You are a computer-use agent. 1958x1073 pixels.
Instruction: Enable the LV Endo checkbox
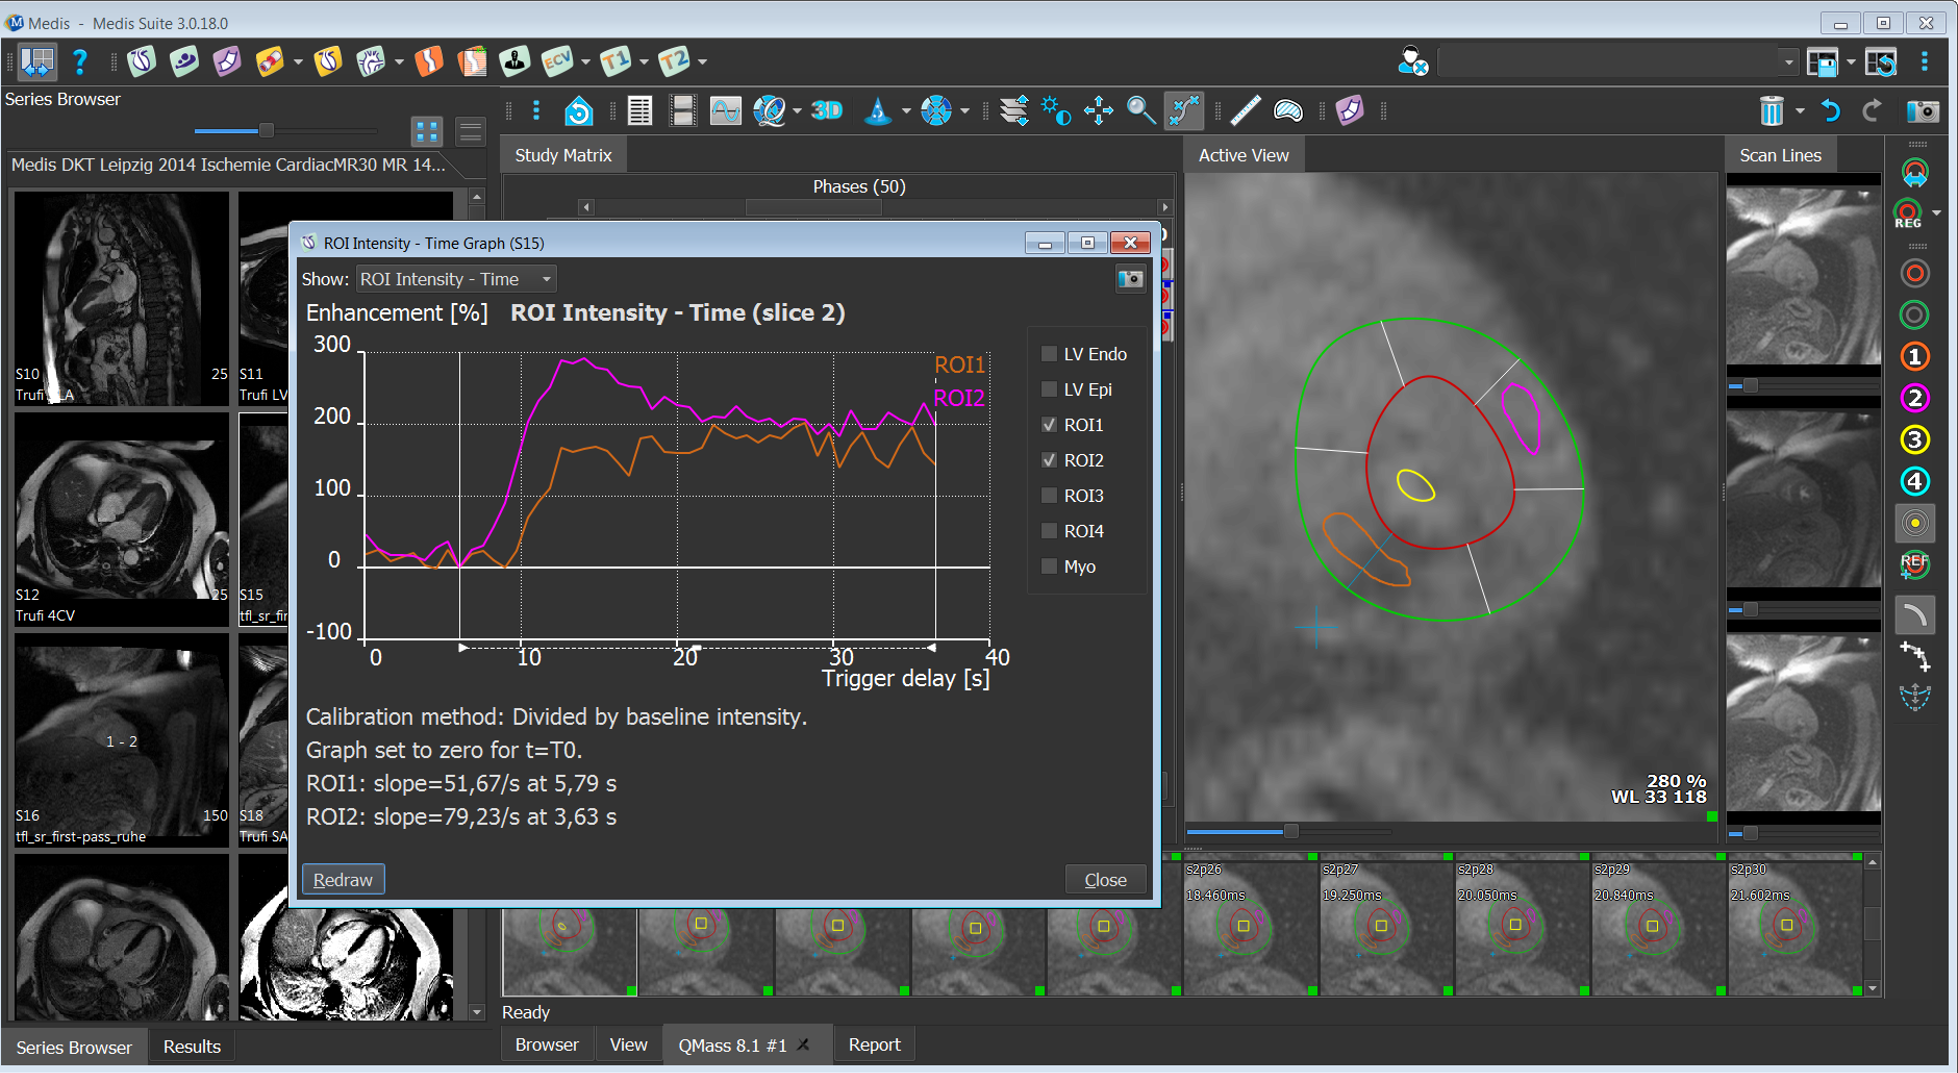(x=1049, y=354)
